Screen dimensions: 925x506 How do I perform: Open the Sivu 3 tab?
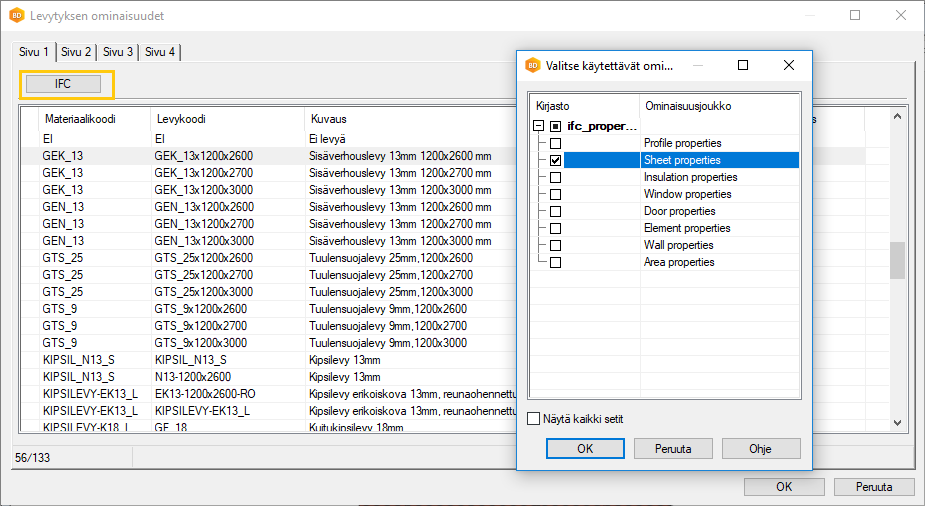tap(118, 52)
